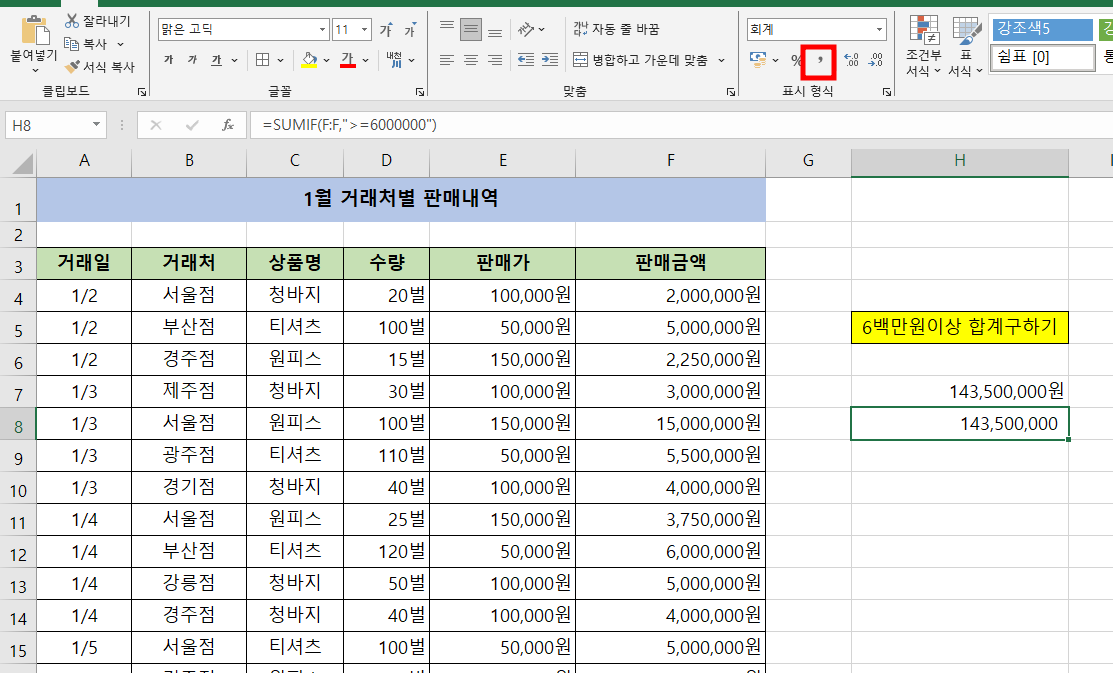Open Alignment (맞춤) group dialog launcher
1113x673 pixels.
click(731, 92)
